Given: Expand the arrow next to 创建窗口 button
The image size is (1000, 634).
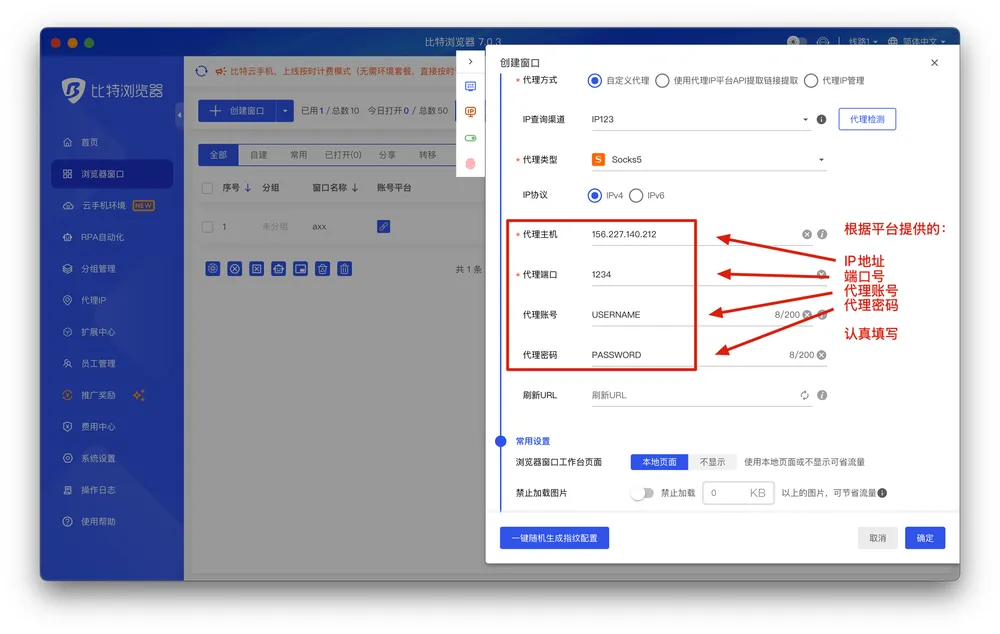Looking at the screenshot, I should pos(285,111).
